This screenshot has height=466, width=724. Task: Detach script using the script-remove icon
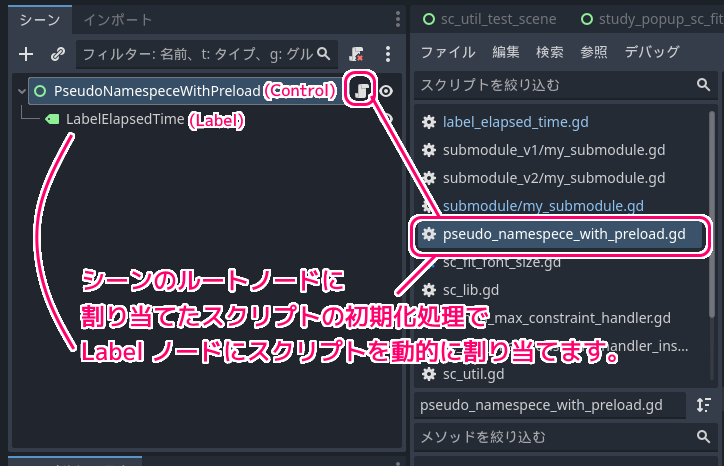[356, 54]
